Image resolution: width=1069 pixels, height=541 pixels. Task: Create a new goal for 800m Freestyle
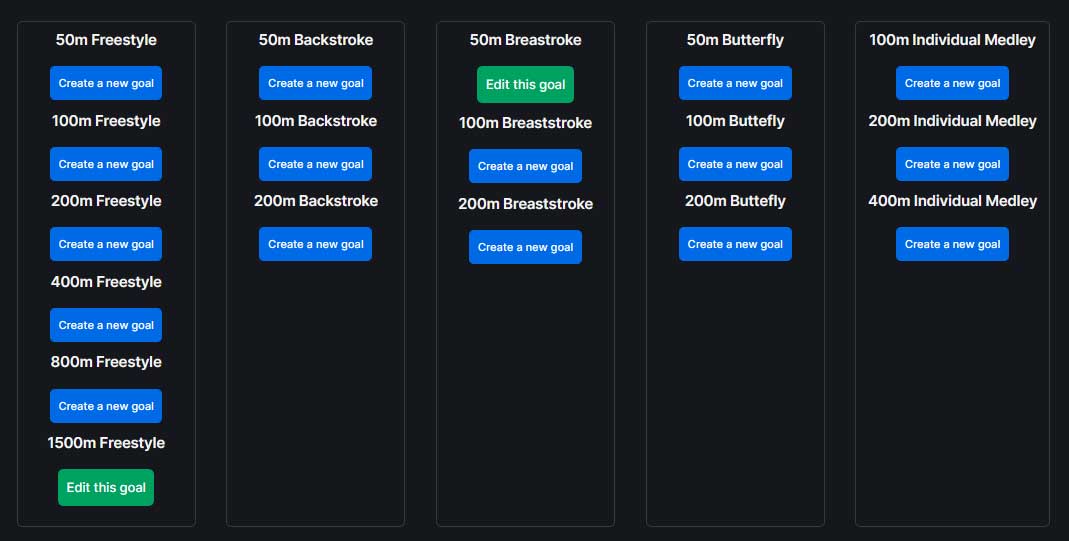[106, 406]
